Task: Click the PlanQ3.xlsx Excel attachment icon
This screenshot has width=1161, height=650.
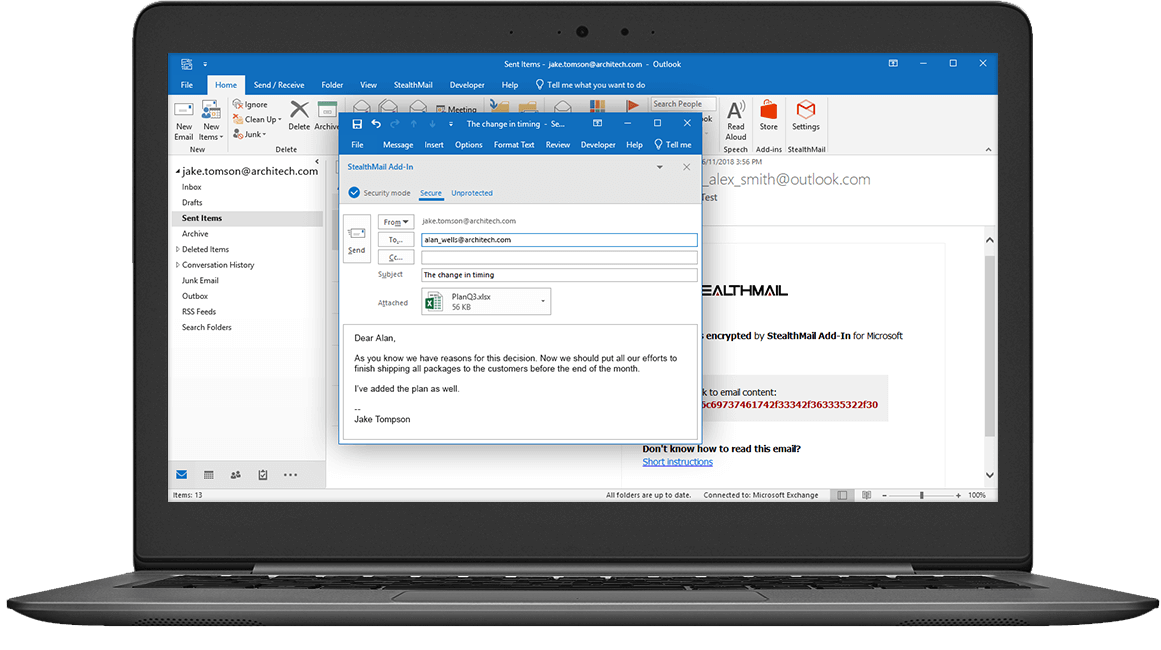Action: click(433, 301)
